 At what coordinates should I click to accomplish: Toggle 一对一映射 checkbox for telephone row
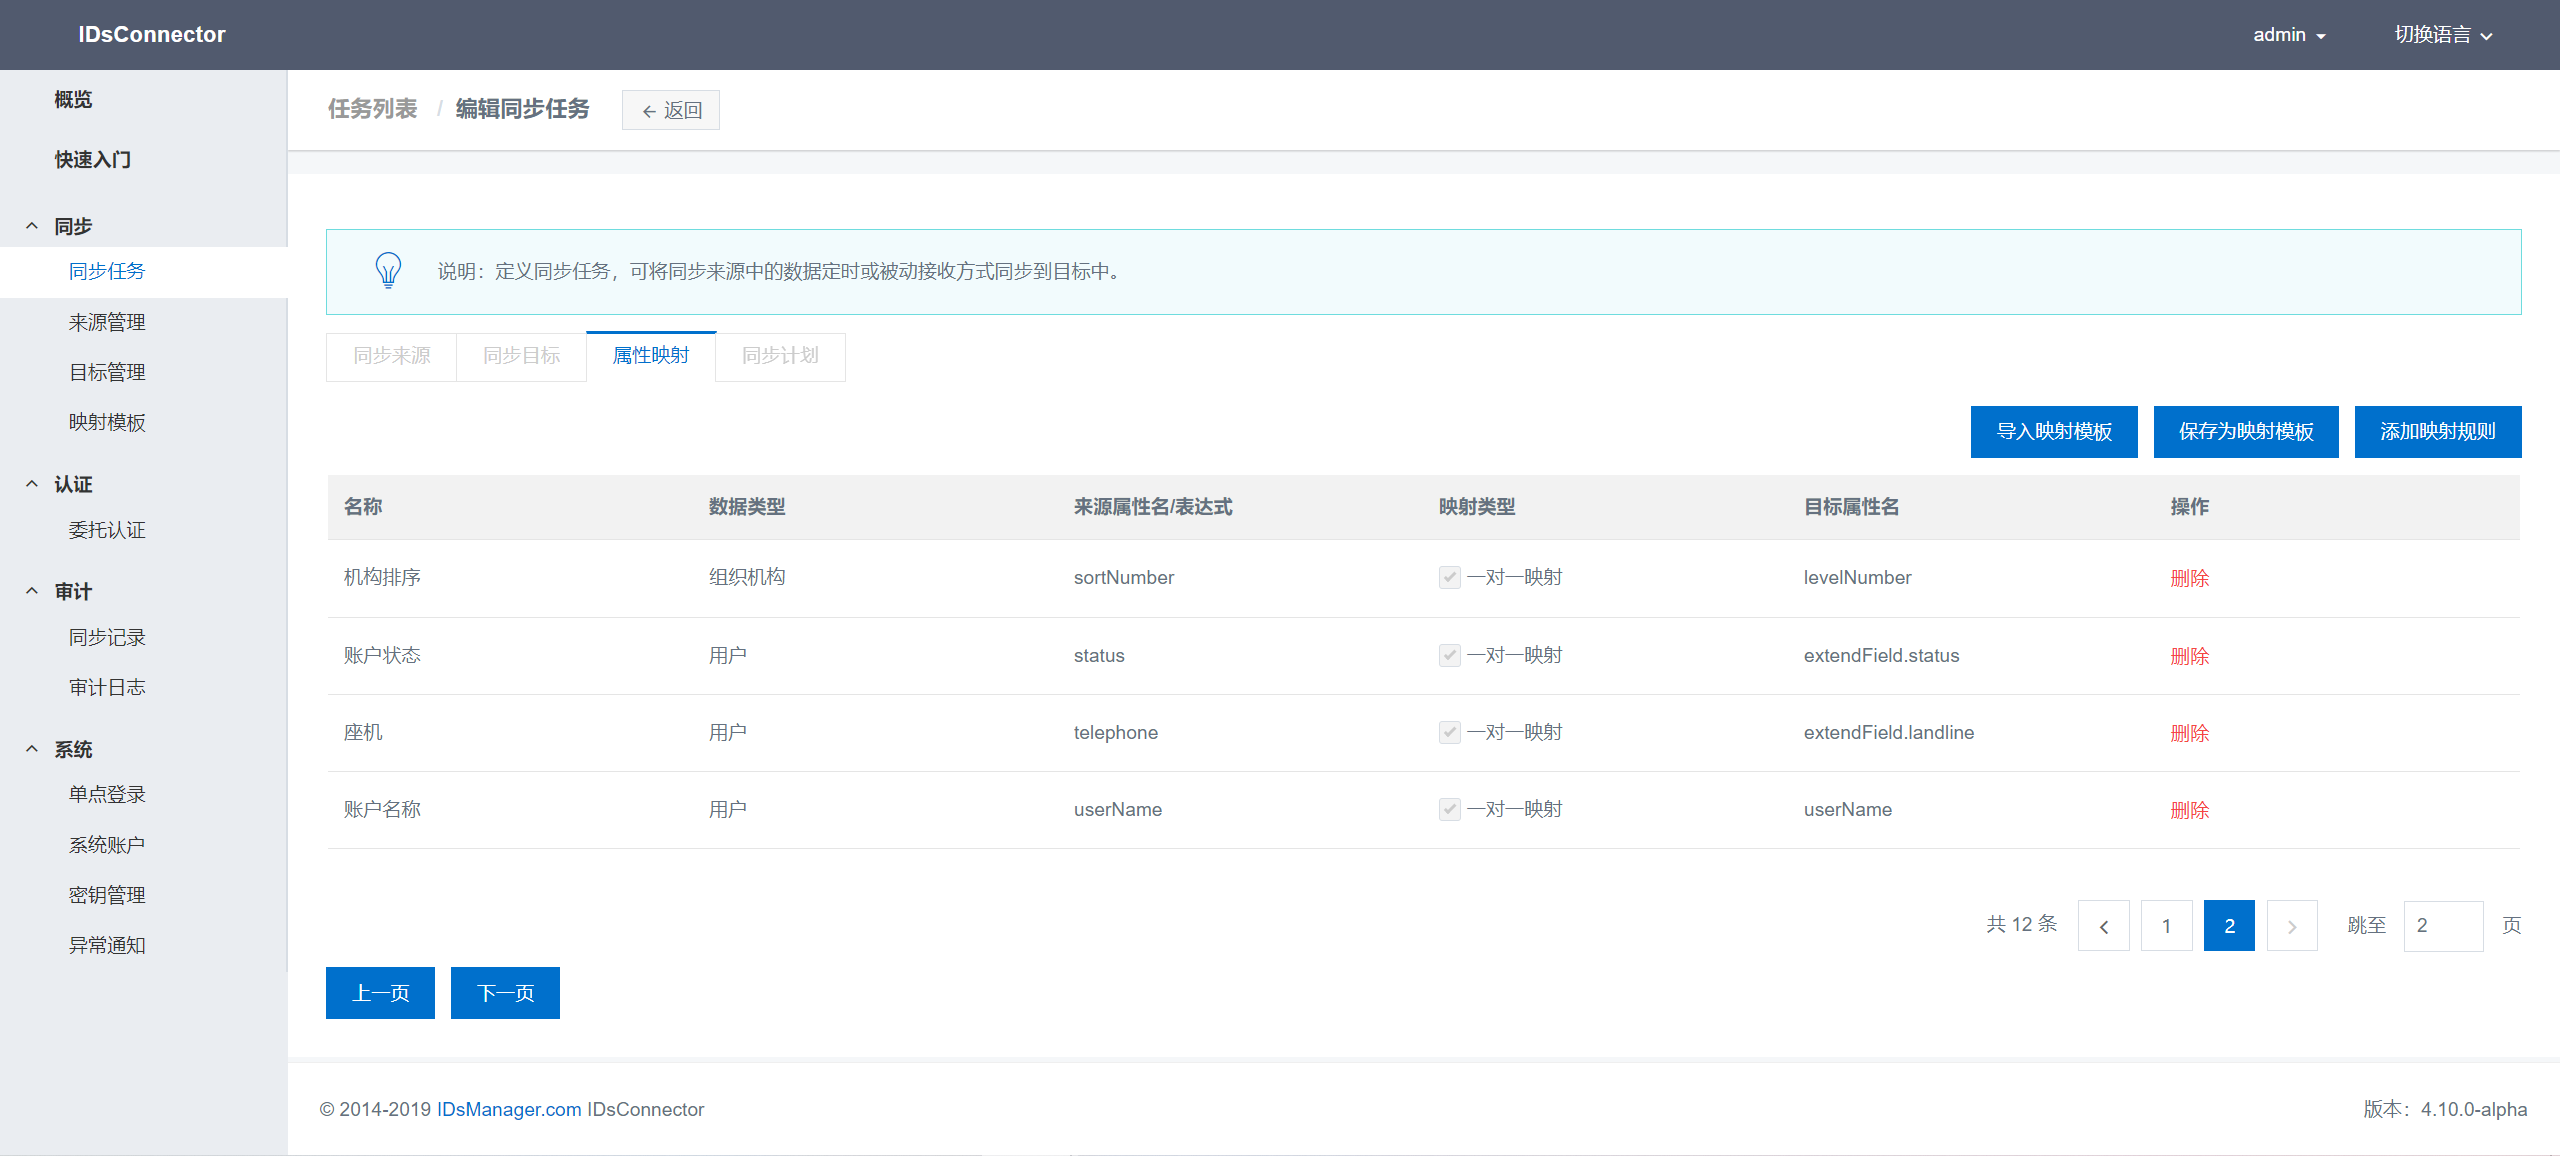click(x=1449, y=732)
